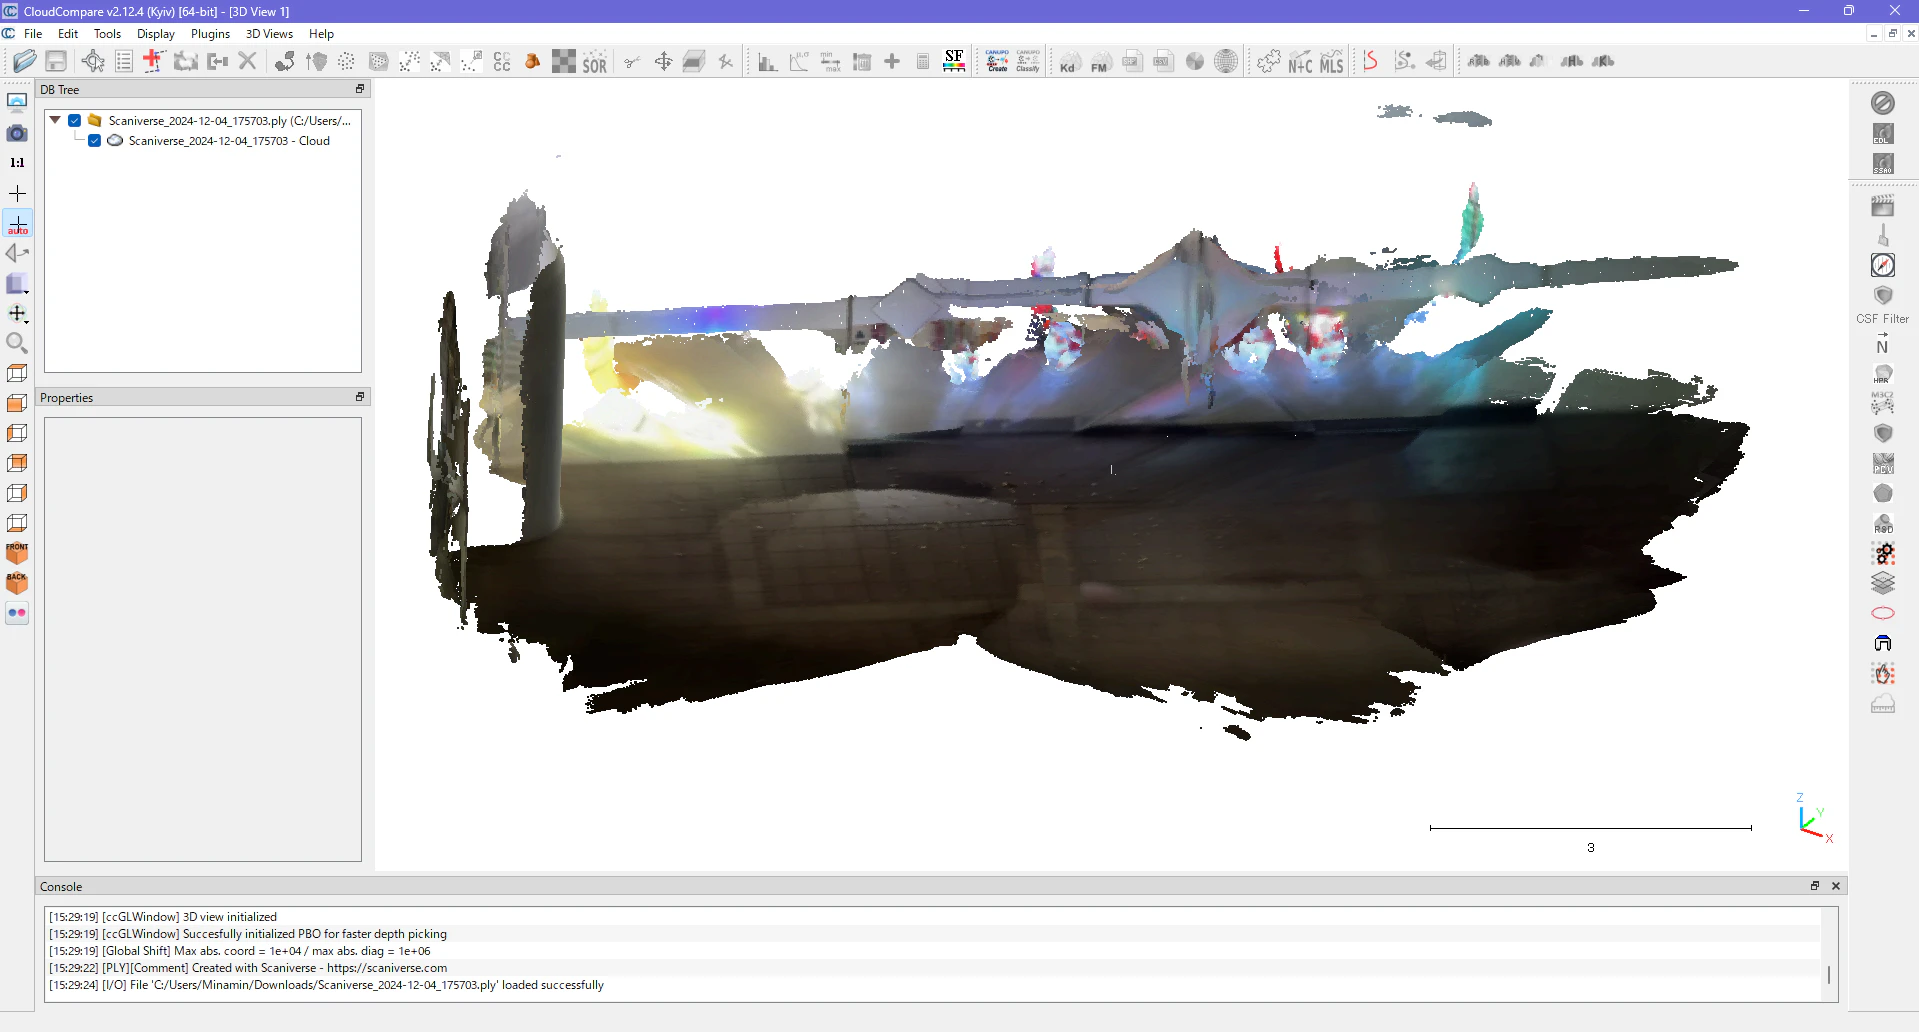Screen dimensions: 1919x1032
Task: Uncheck the Scaniverse Cloud entity checkbox
Action: coord(95,141)
